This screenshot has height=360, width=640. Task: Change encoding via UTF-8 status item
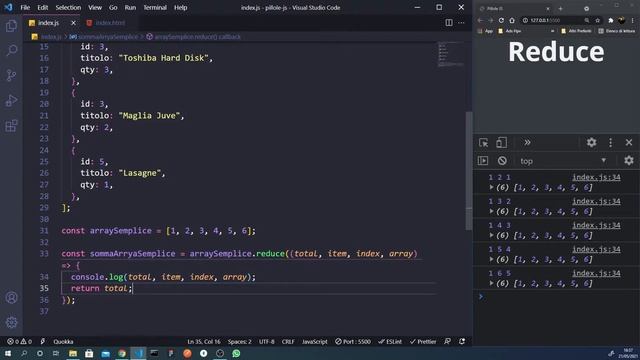coord(267,342)
